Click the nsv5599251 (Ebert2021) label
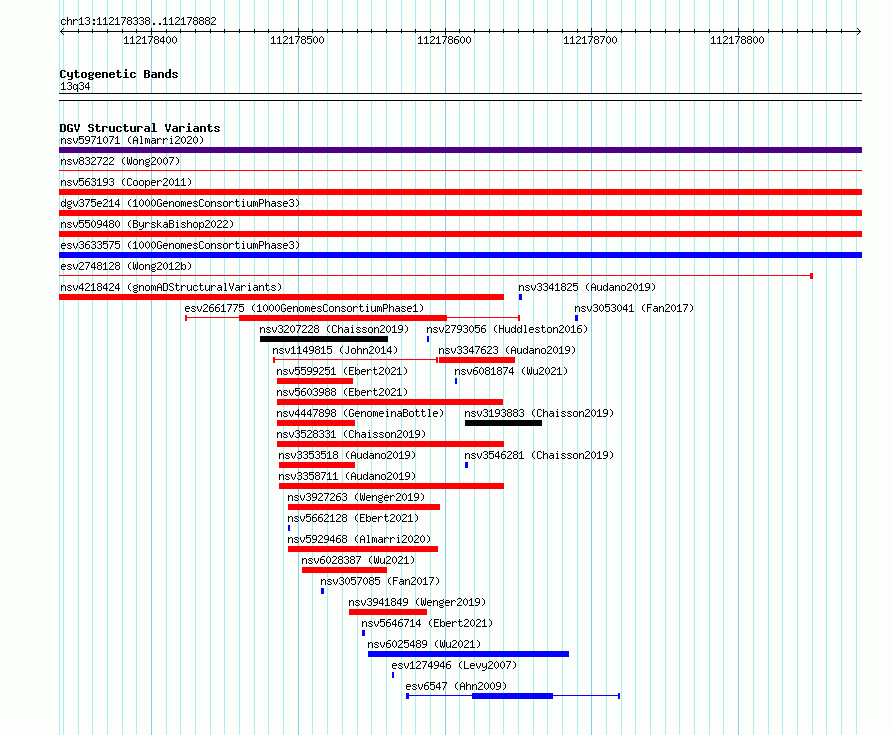 [x=342, y=371]
